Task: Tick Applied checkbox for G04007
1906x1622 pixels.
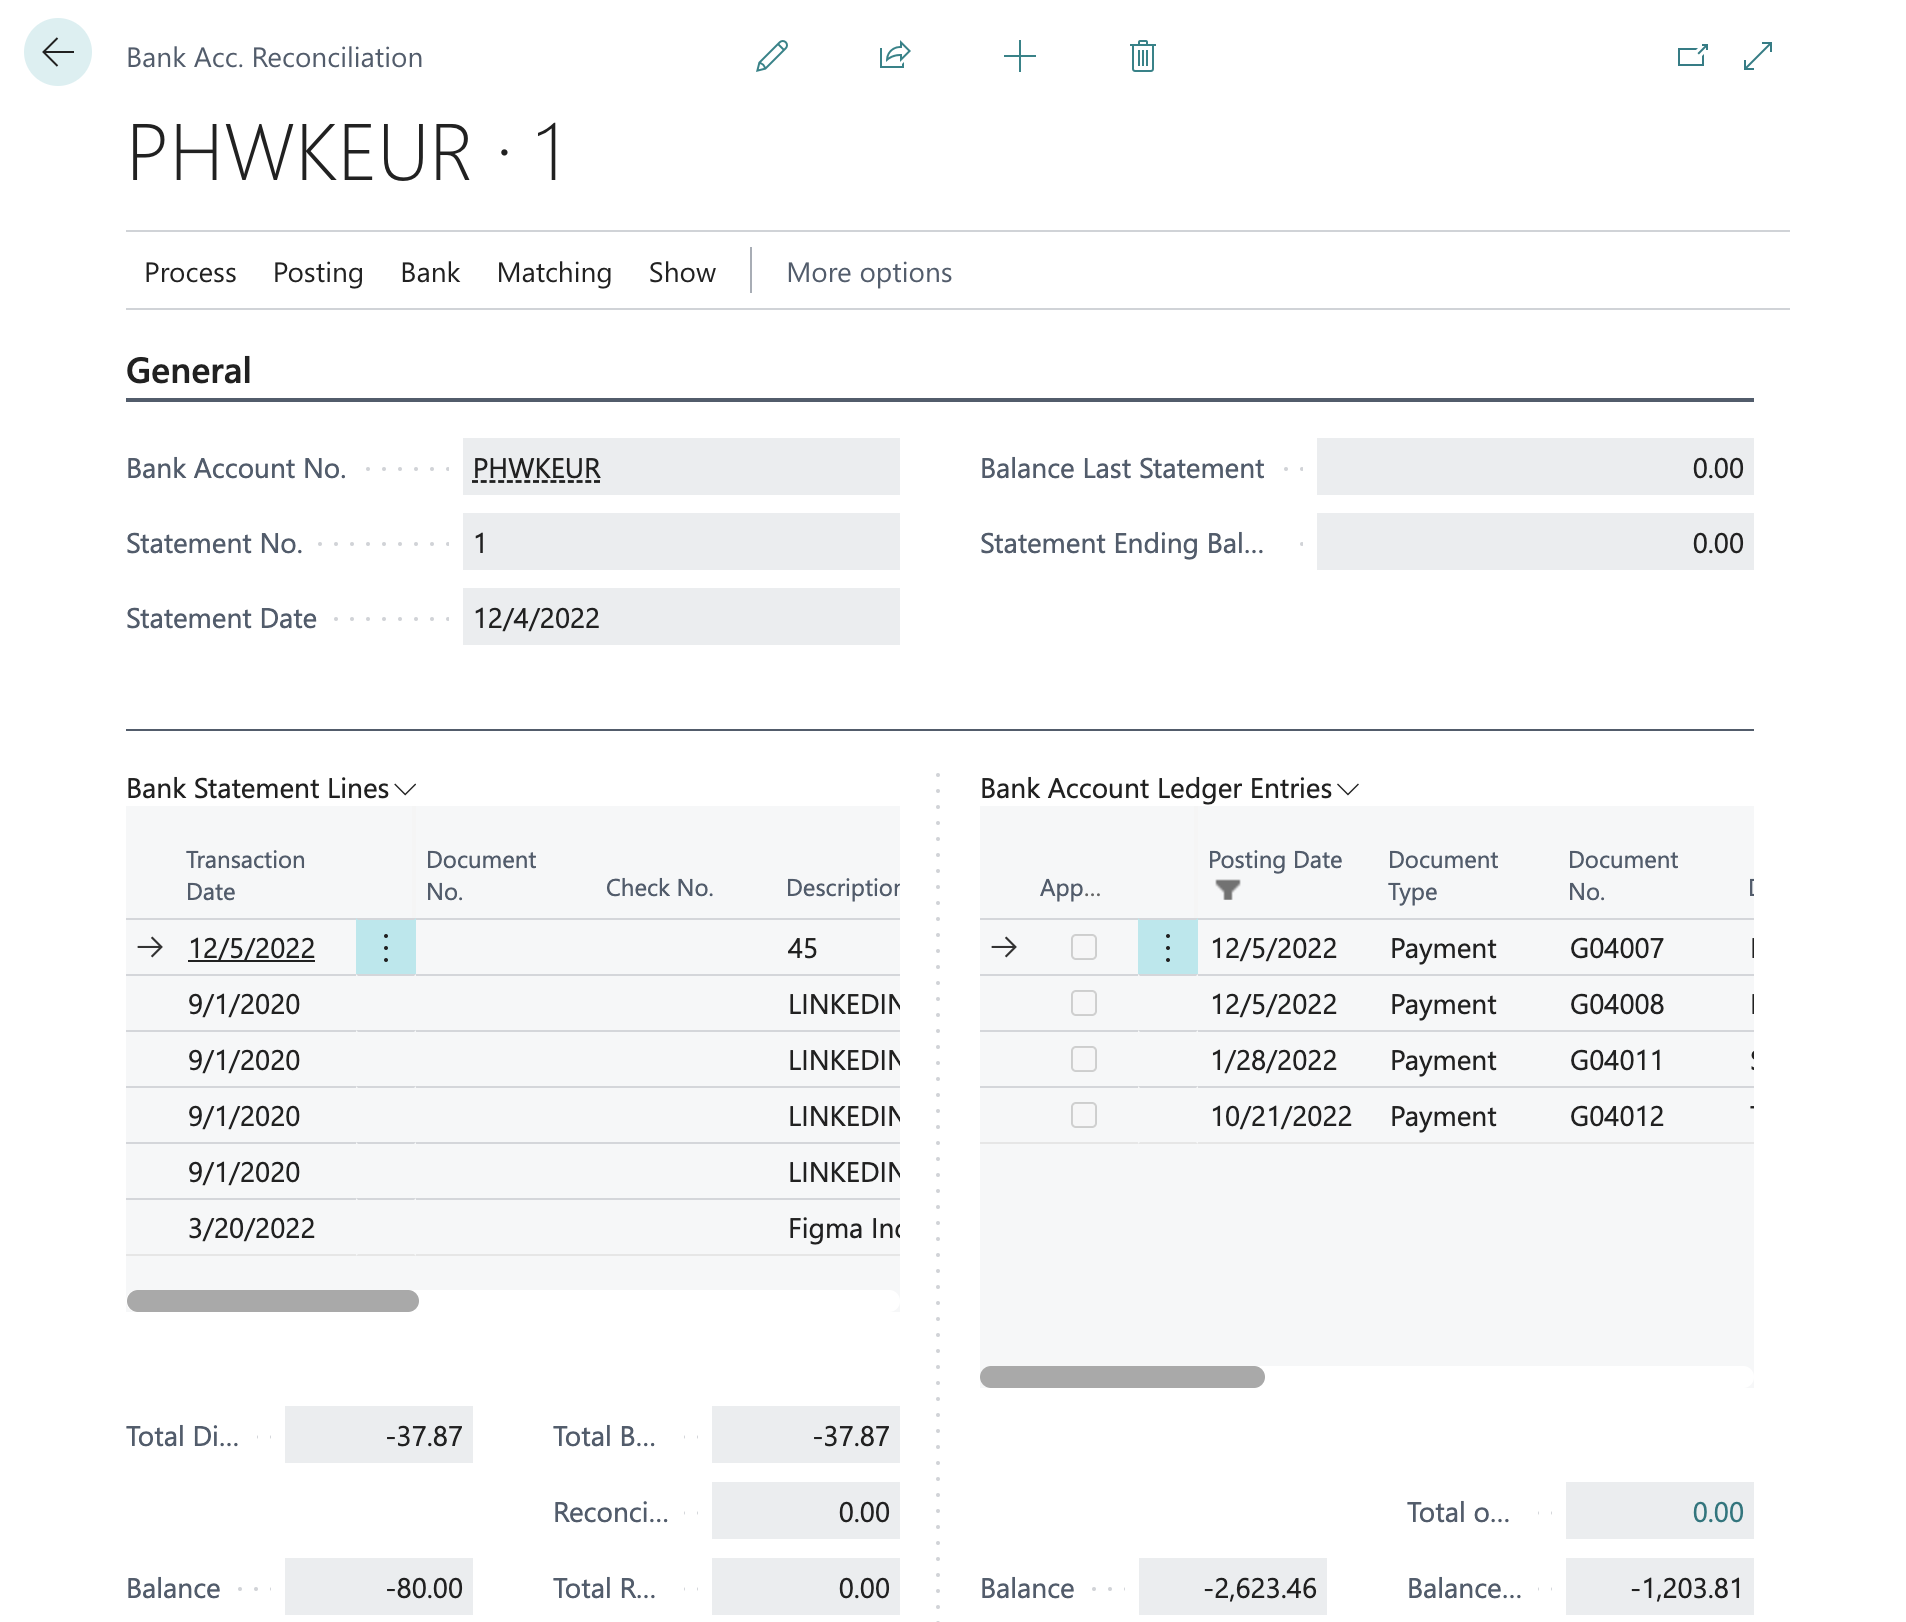Action: click(x=1084, y=947)
